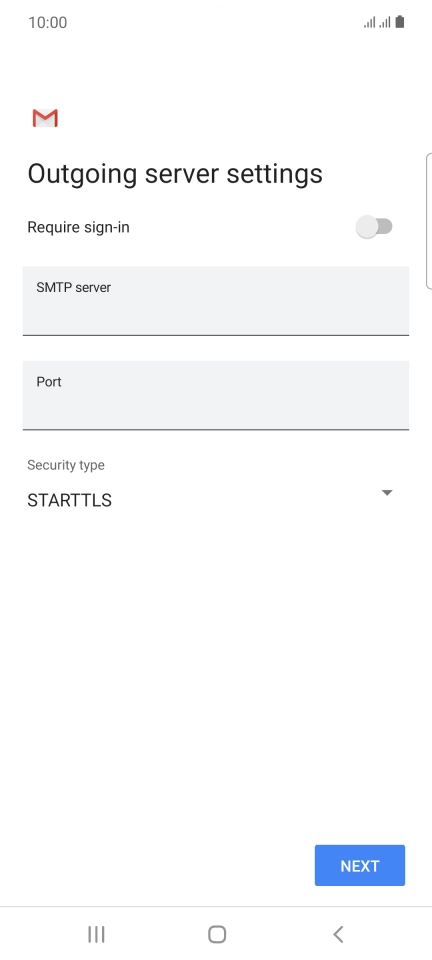Screen dimensions: 432x960
Task: Focus the Port input field
Action: [215, 396]
